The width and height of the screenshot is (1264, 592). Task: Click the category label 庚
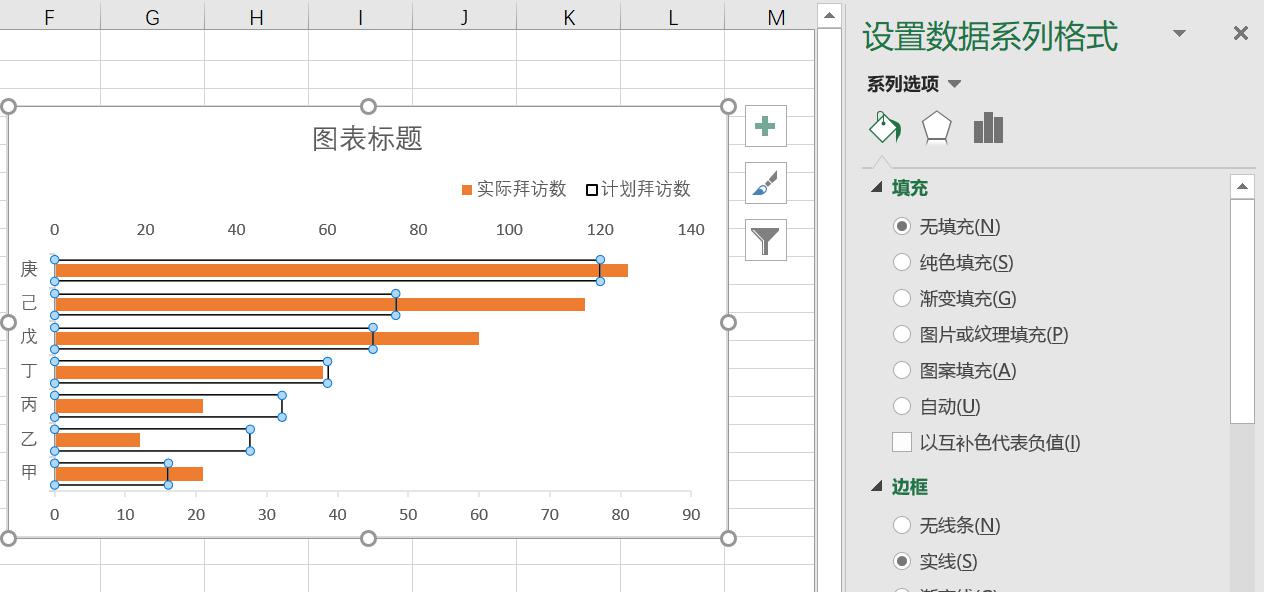pyautogui.click(x=29, y=269)
